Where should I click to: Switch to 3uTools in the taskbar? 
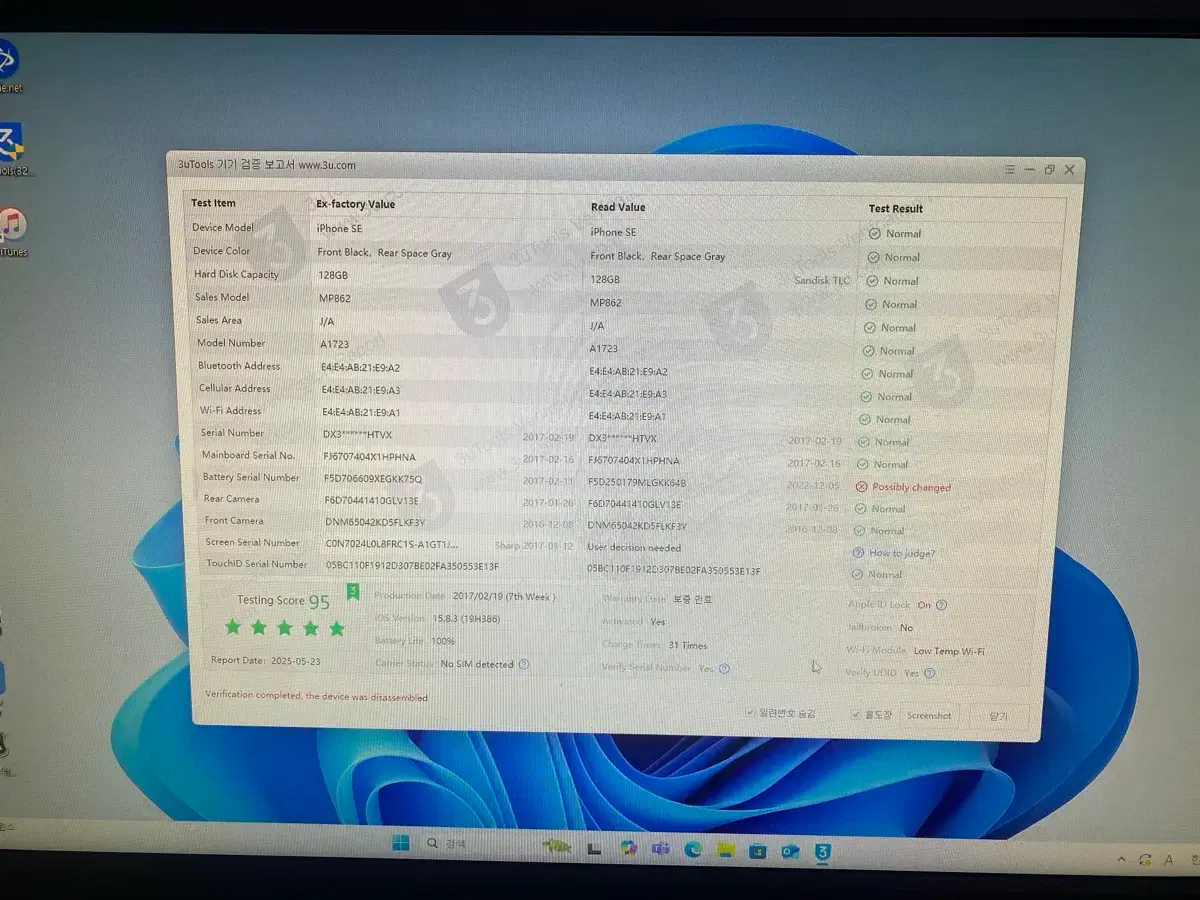pos(823,853)
